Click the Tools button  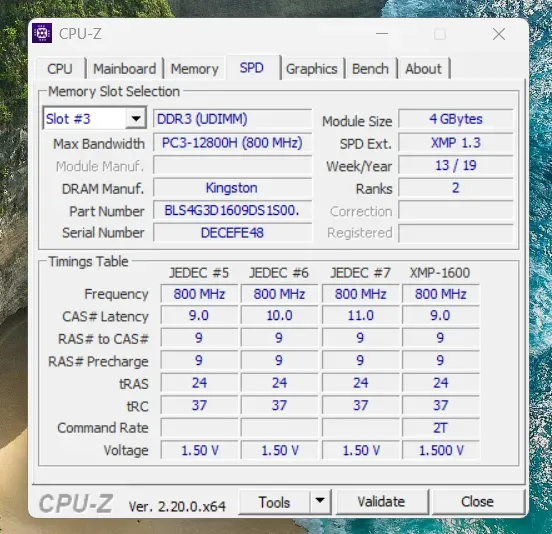click(x=274, y=502)
